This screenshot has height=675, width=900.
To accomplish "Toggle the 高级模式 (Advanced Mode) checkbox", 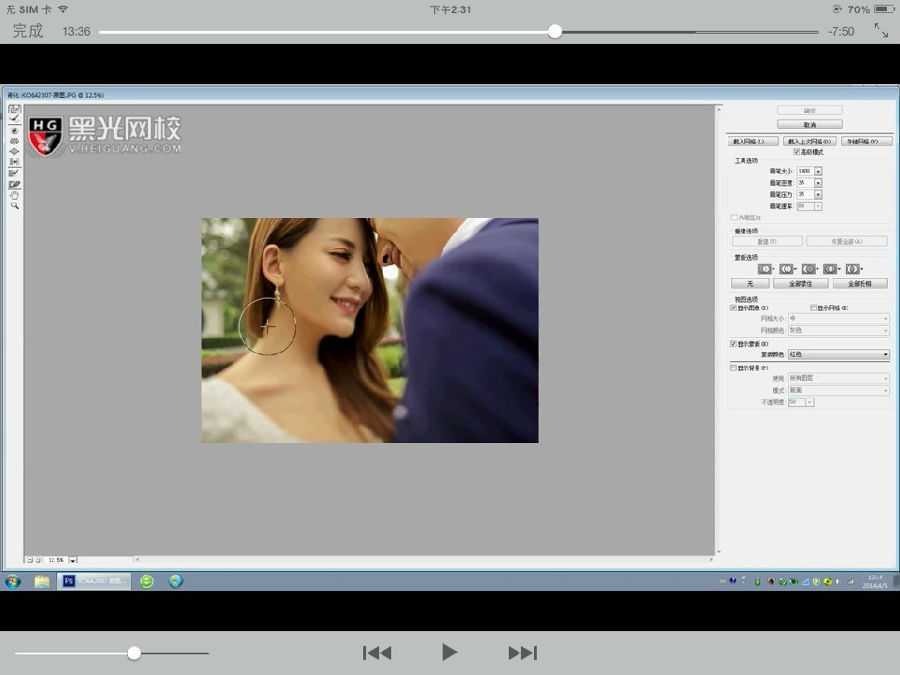I will 797,152.
